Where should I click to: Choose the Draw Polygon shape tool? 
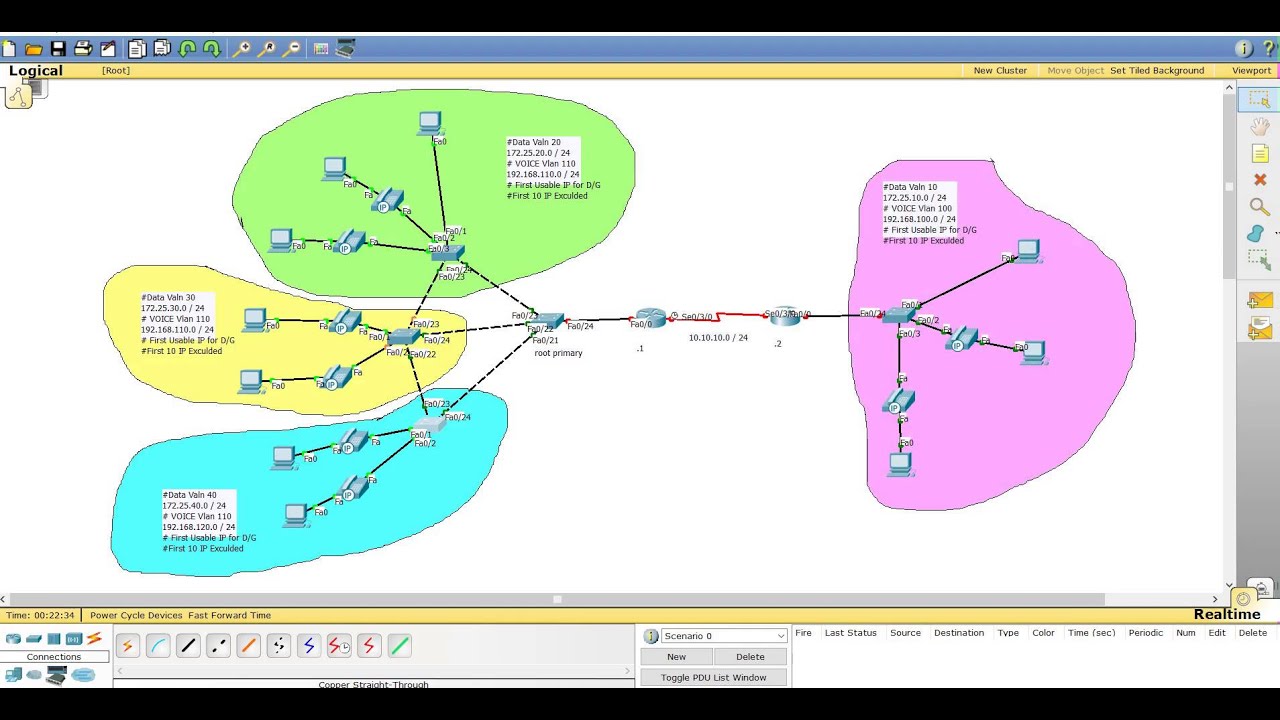click(1257, 233)
